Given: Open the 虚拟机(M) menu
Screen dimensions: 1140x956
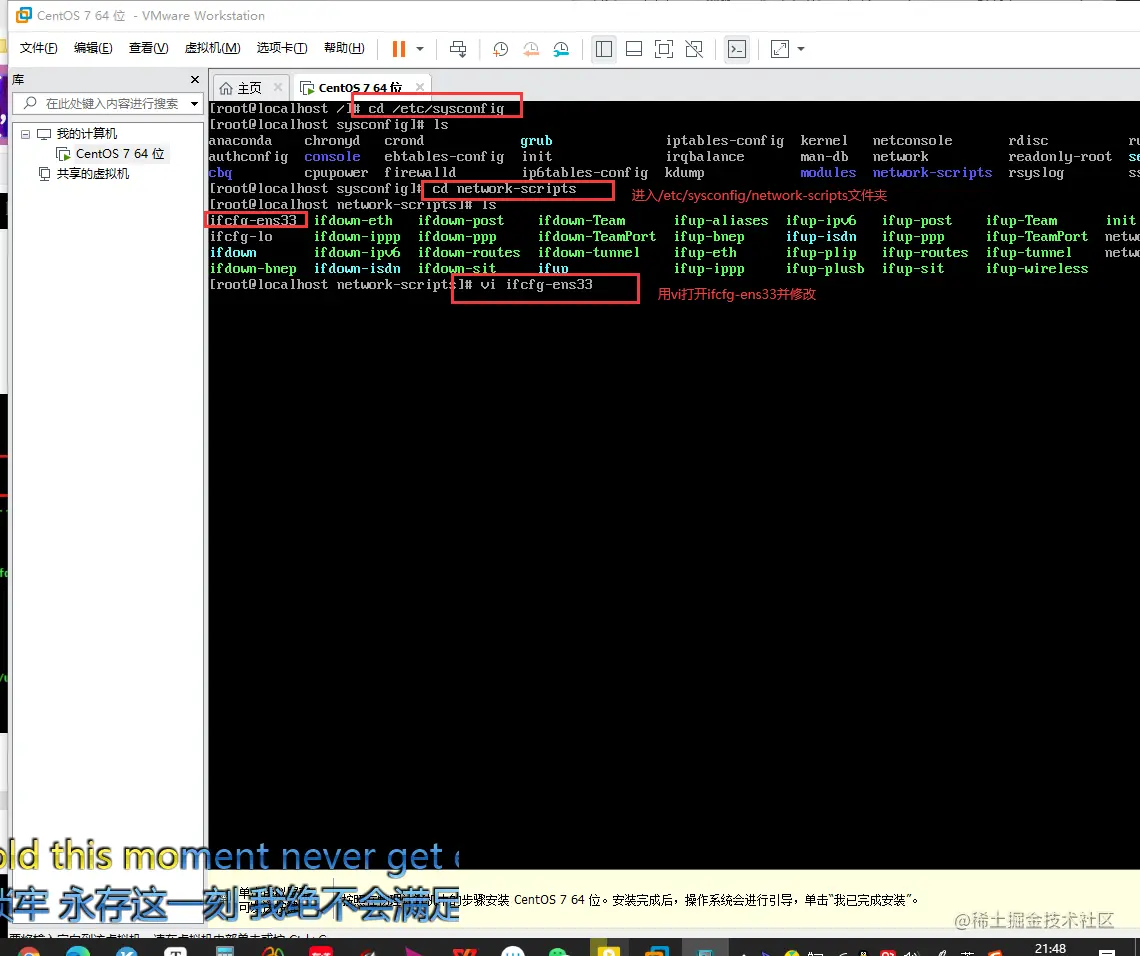Looking at the screenshot, I should pos(212,48).
